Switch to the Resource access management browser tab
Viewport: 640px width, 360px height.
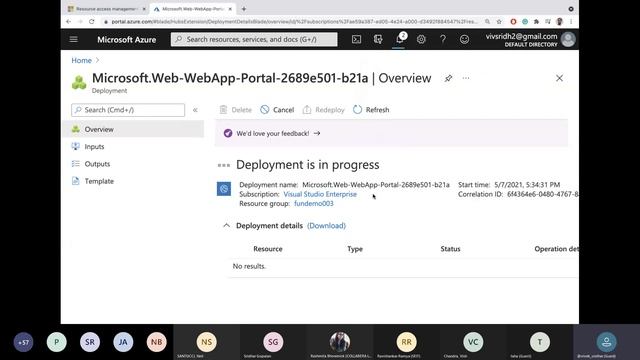pyautogui.click(x=107, y=9)
